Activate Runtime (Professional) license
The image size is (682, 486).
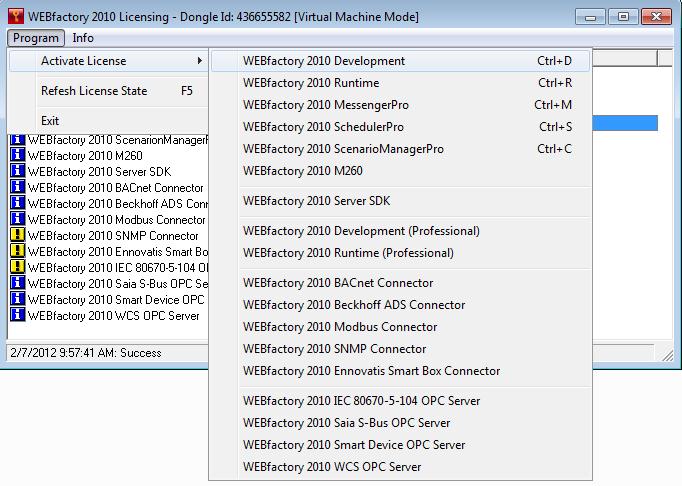(400, 253)
